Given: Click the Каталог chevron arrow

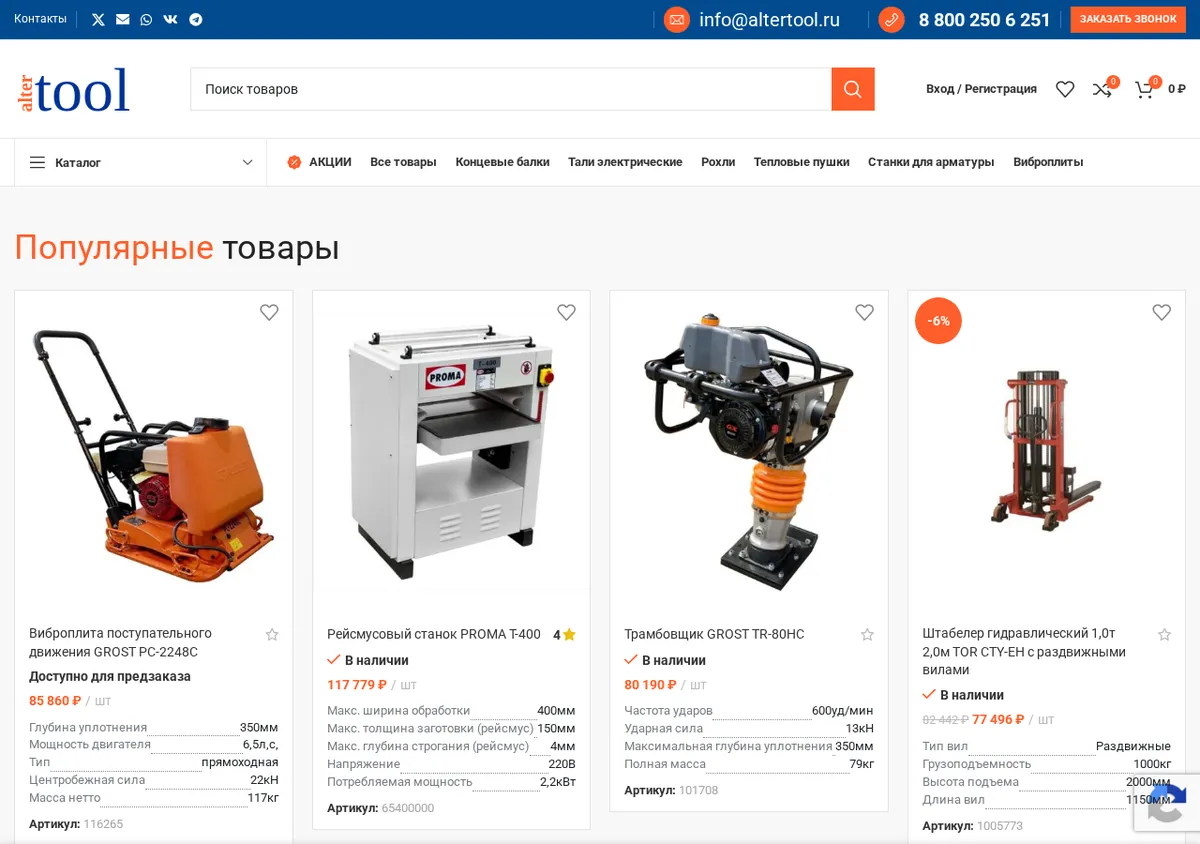Looking at the screenshot, I should tap(248, 162).
